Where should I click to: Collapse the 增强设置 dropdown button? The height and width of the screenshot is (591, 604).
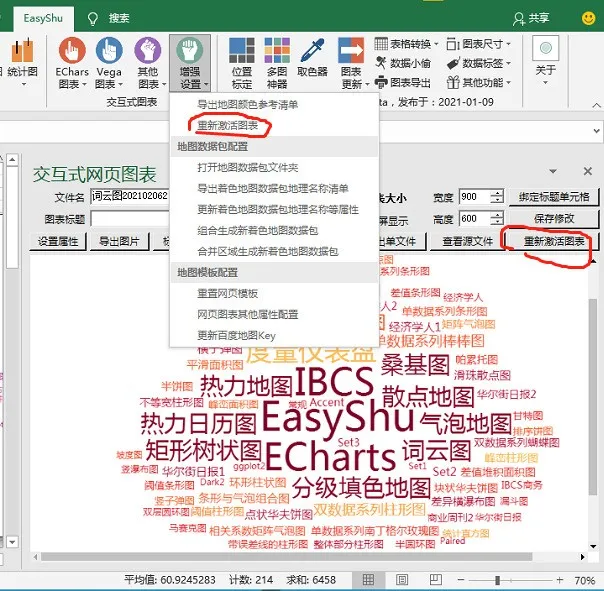190,63
